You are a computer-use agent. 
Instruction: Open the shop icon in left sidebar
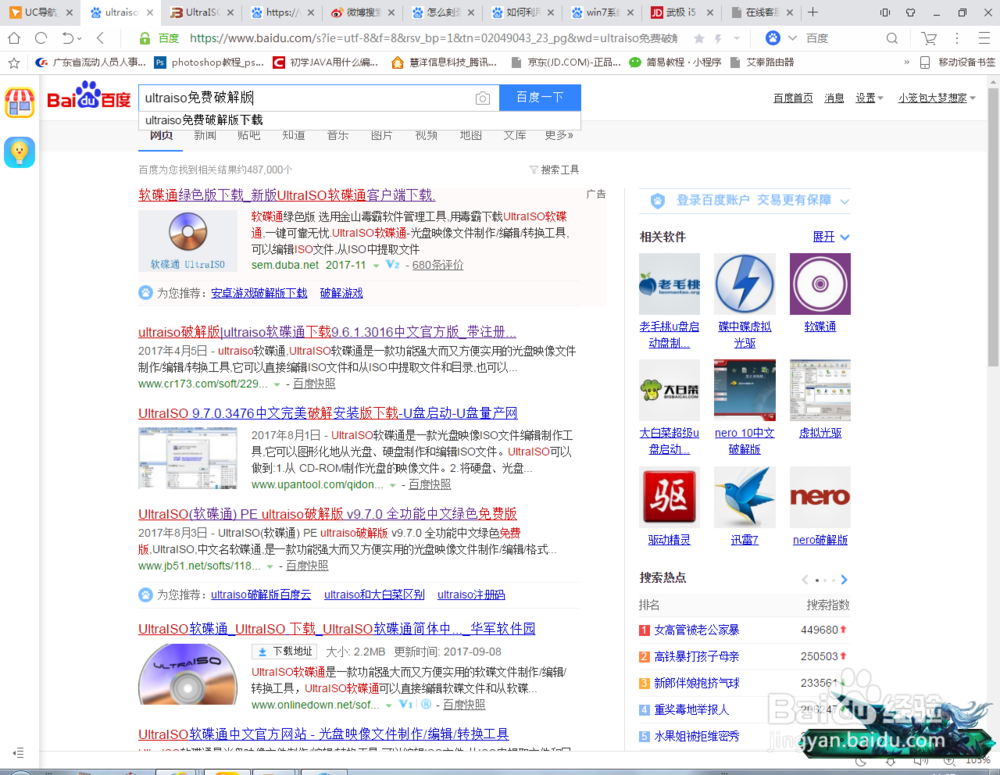point(20,103)
